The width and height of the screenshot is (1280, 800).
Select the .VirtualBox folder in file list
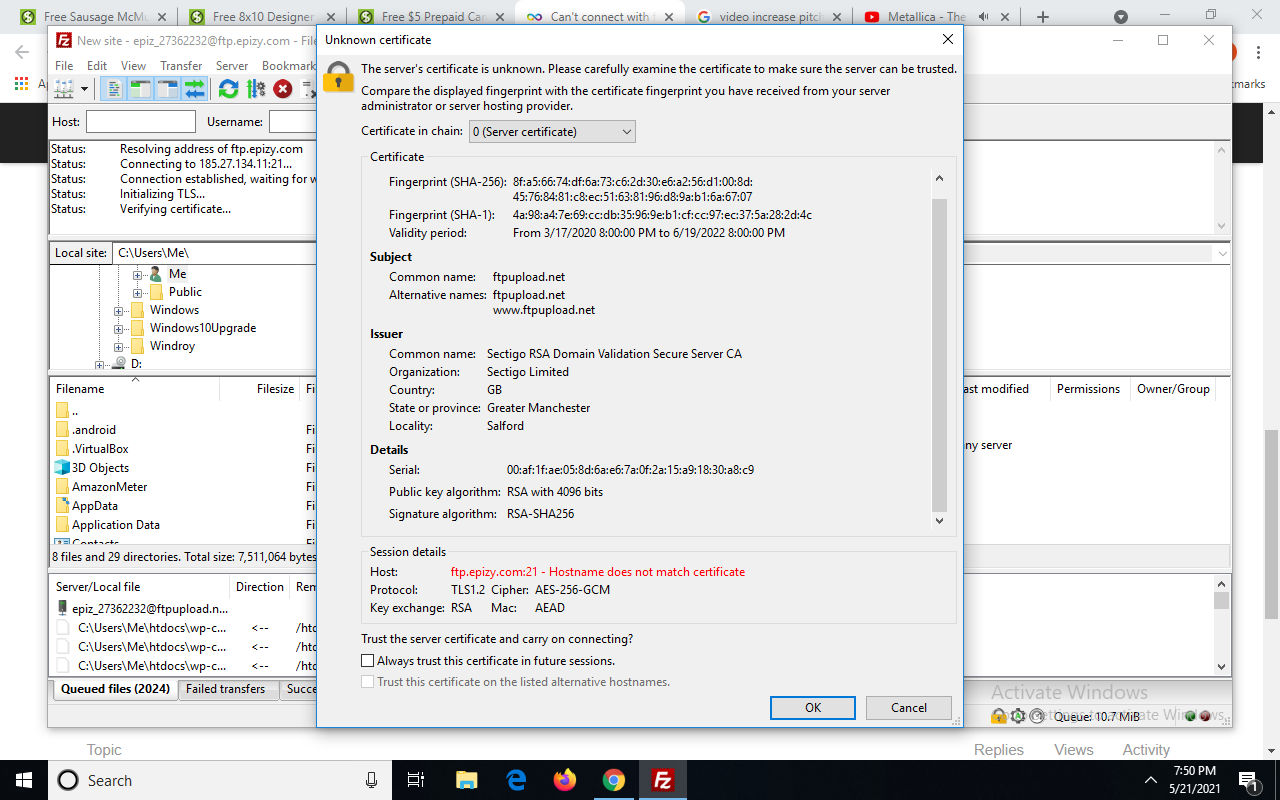point(100,449)
